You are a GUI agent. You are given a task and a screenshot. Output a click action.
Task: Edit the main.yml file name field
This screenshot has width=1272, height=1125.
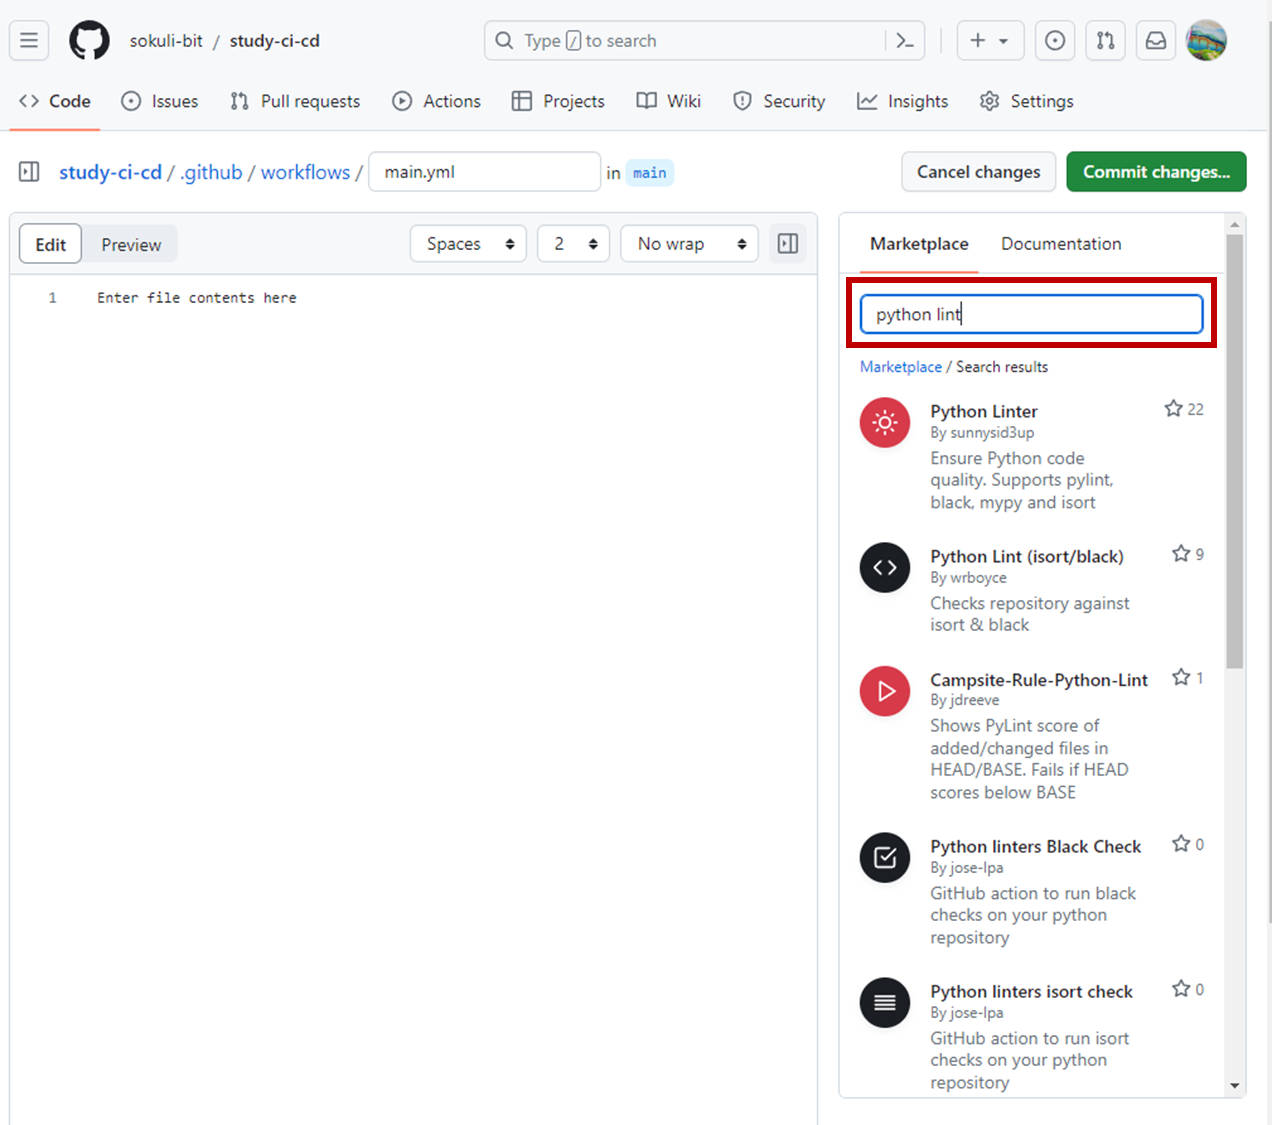pyautogui.click(x=485, y=172)
